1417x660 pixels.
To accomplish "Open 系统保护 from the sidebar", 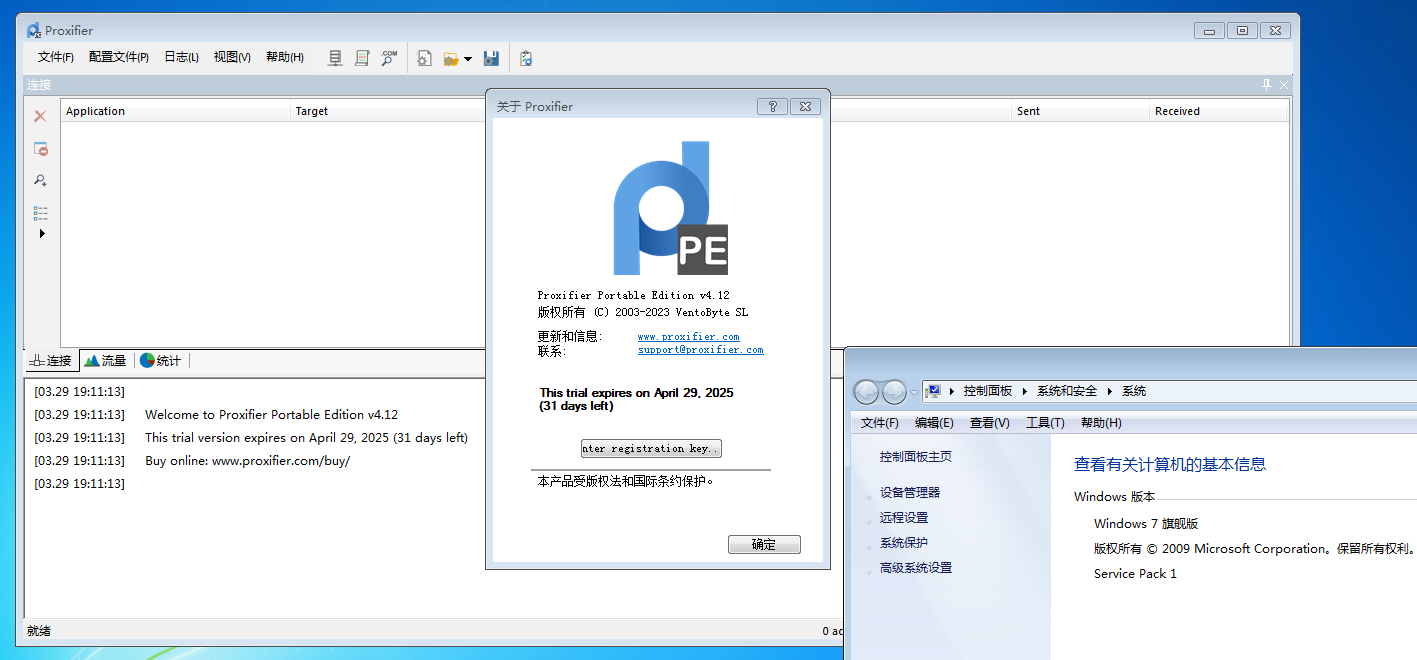I will click(904, 542).
